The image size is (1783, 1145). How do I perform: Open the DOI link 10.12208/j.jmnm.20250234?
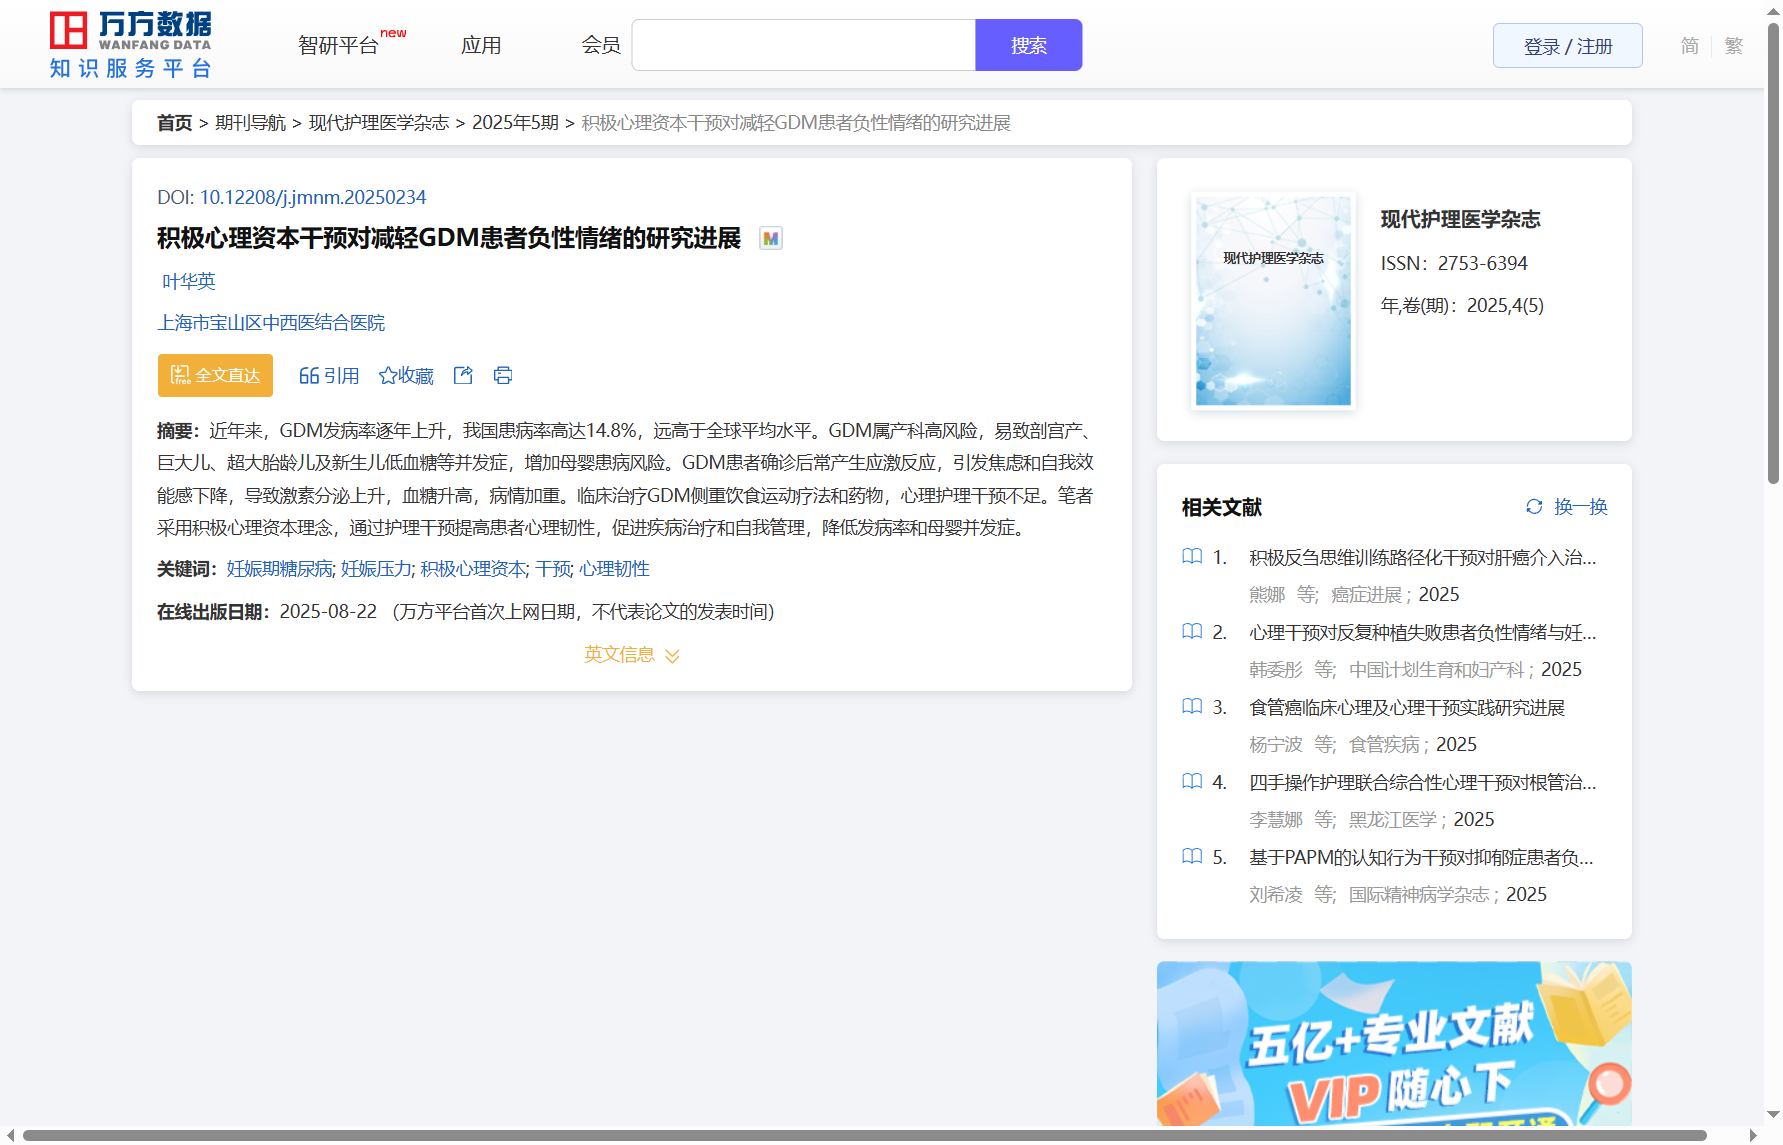312,197
